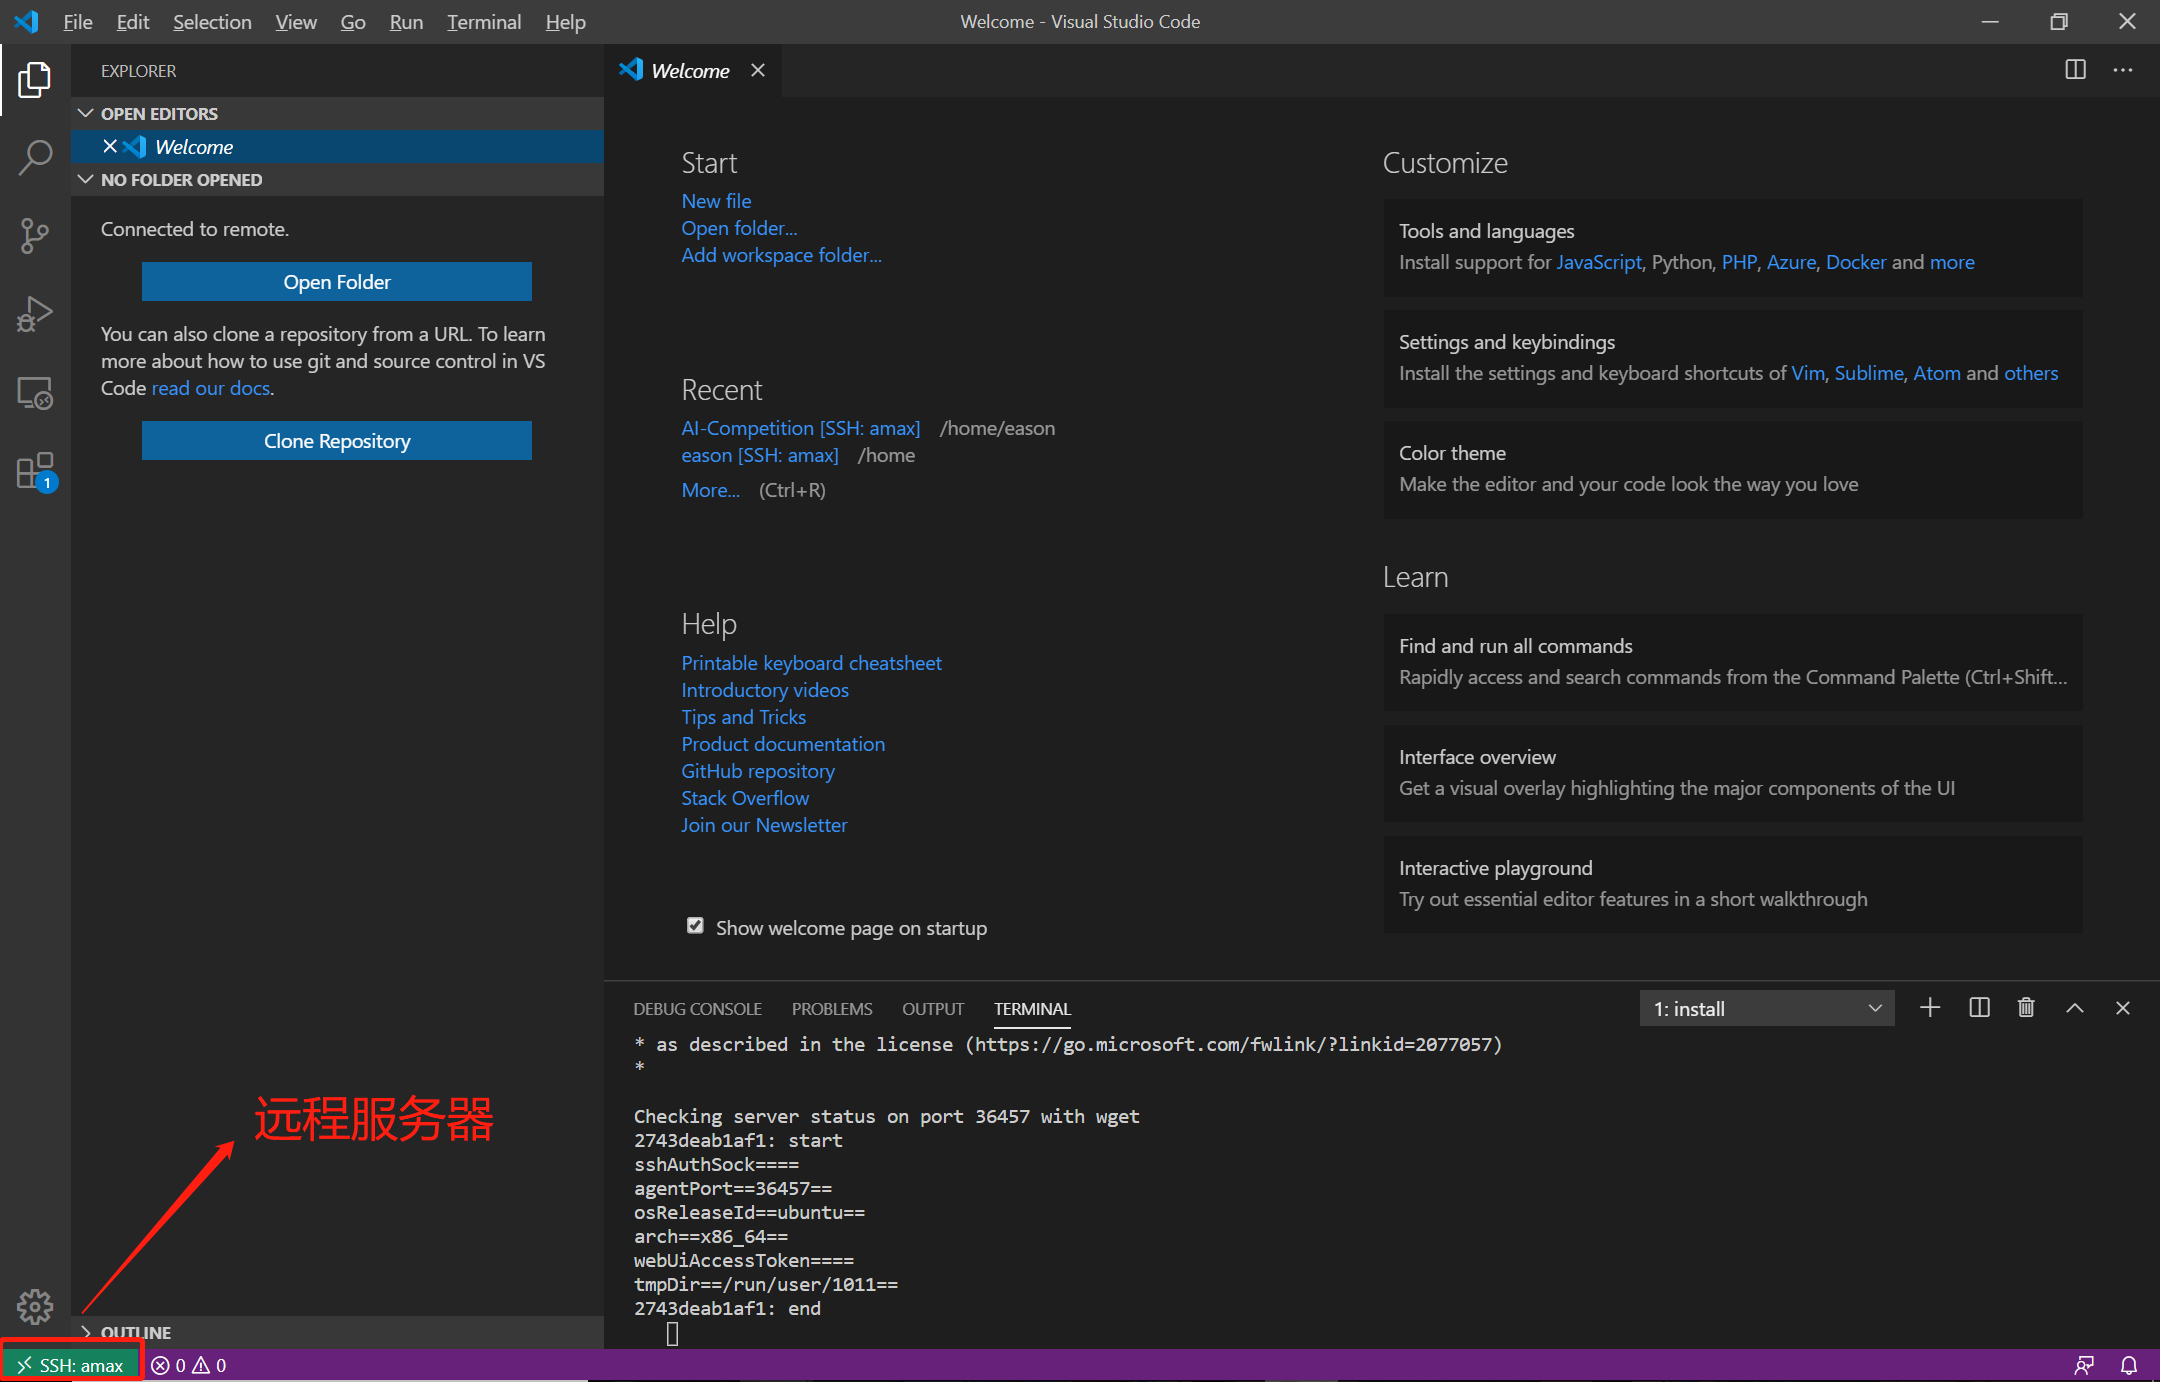Toggle Show welcome page on startup
The height and width of the screenshot is (1382, 2160).
click(695, 926)
